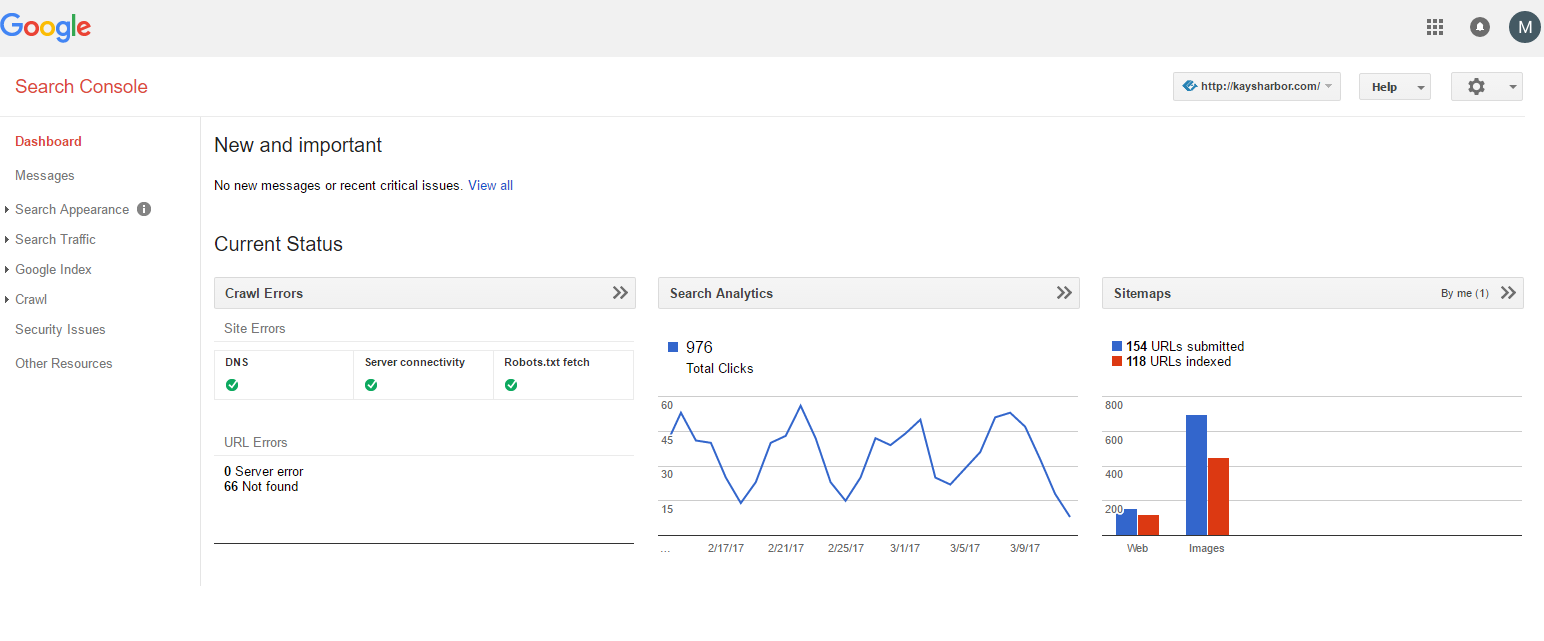This screenshot has width=1544, height=641.
Task: Click the Search Appearance info icon
Action: (144, 209)
